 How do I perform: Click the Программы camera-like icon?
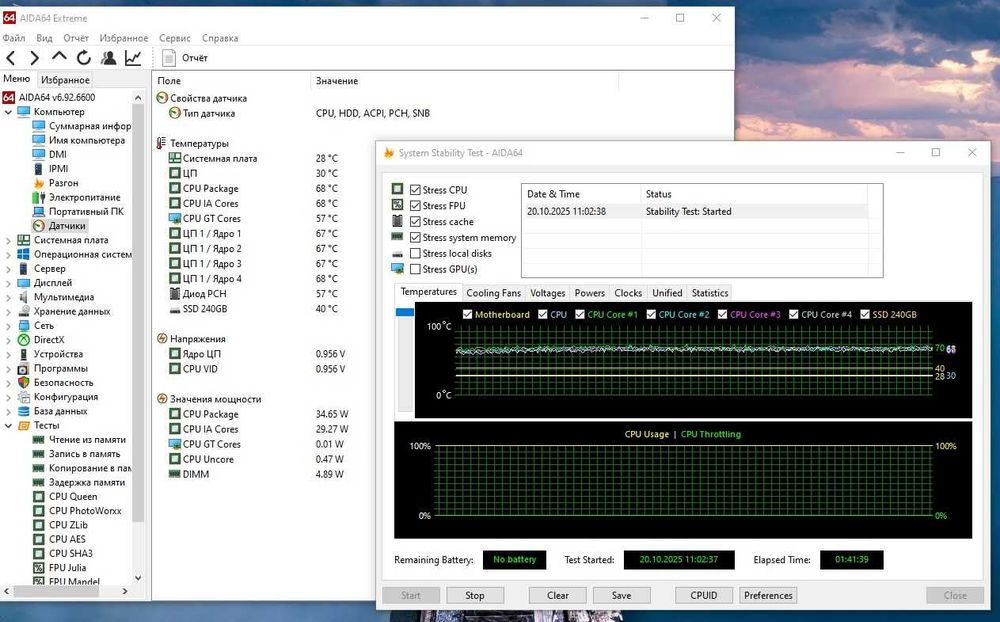24,369
